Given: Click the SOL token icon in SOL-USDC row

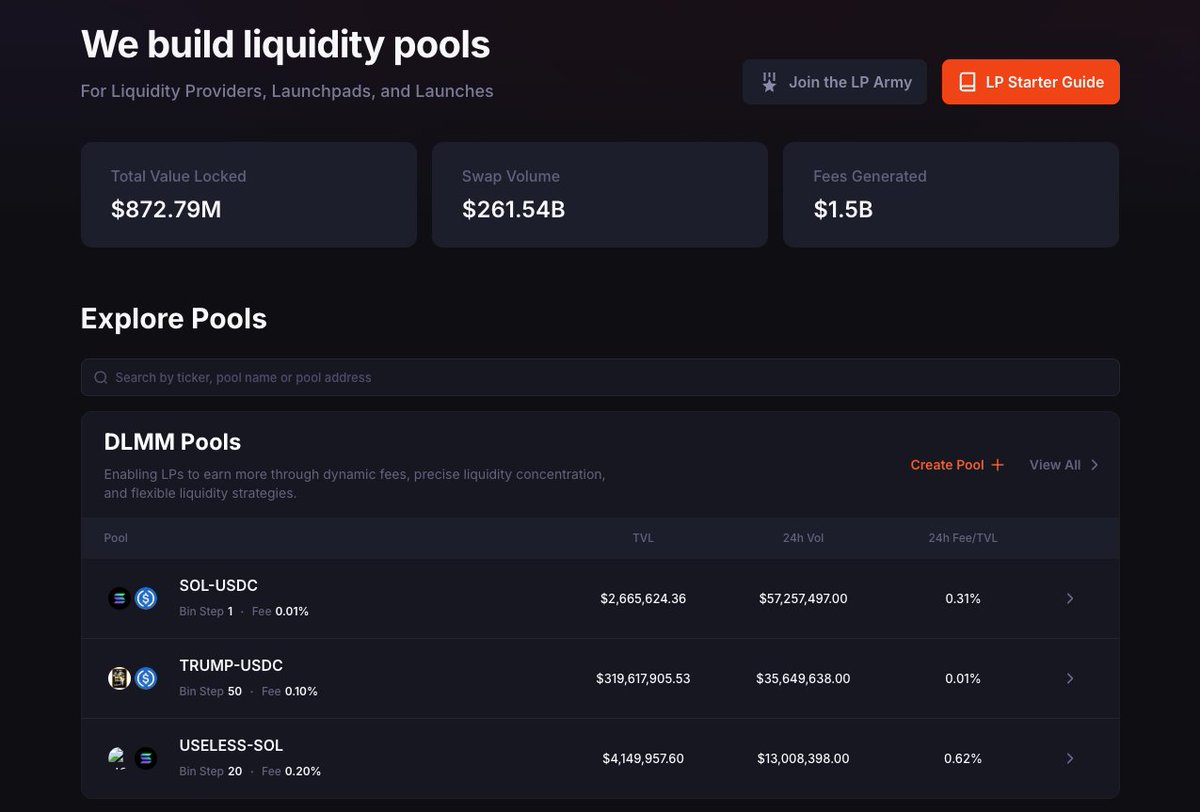Looking at the screenshot, I should coord(119,599).
